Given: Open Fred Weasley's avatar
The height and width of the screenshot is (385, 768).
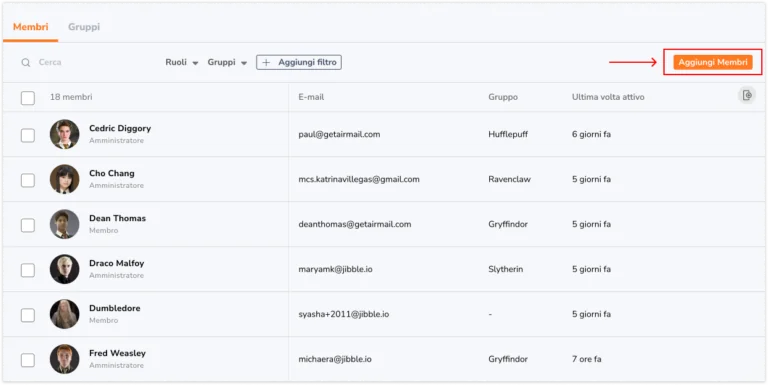Looking at the screenshot, I should click(x=65, y=360).
